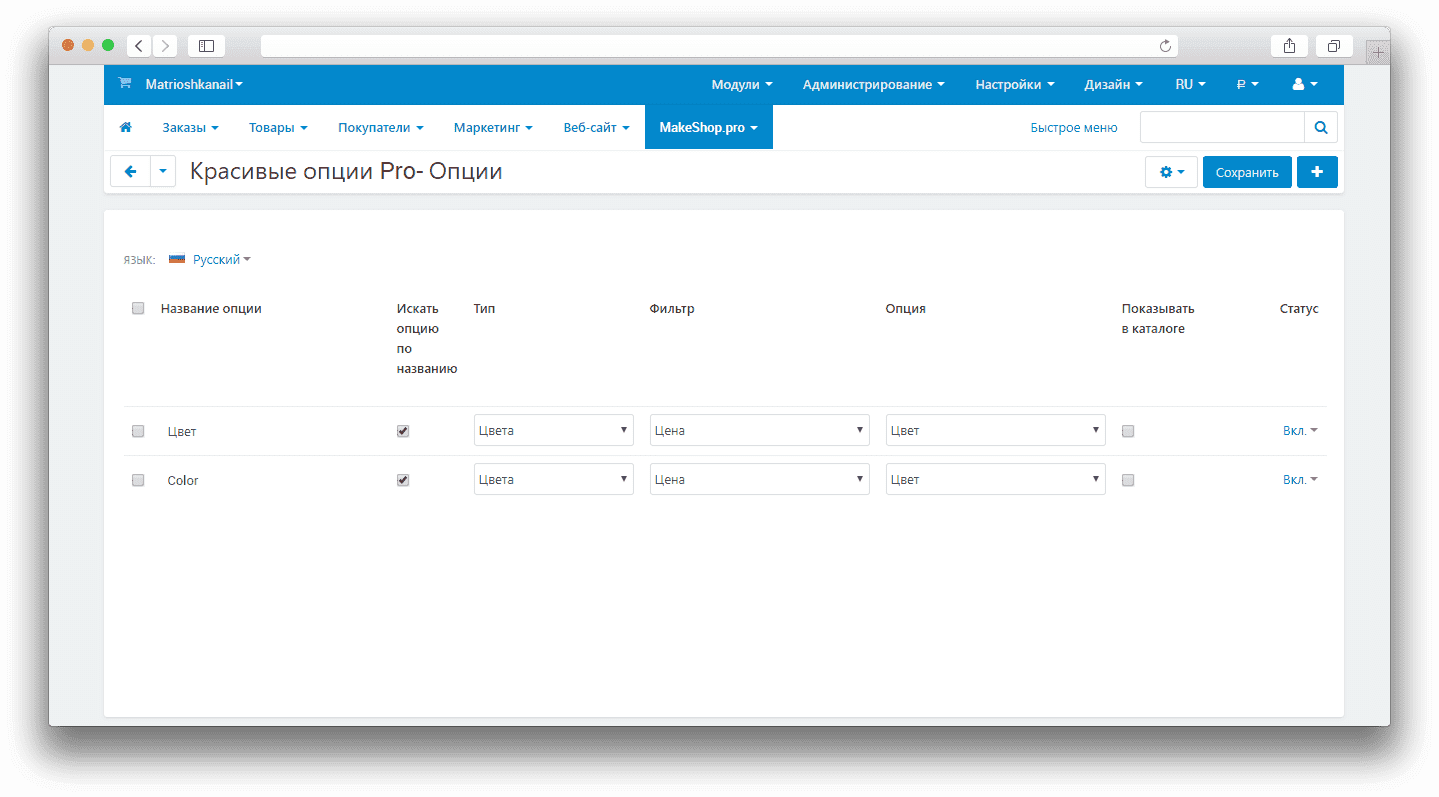Go to the home dashboard icon
The width and height of the screenshot is (1439, 797).
click(126, 128)
